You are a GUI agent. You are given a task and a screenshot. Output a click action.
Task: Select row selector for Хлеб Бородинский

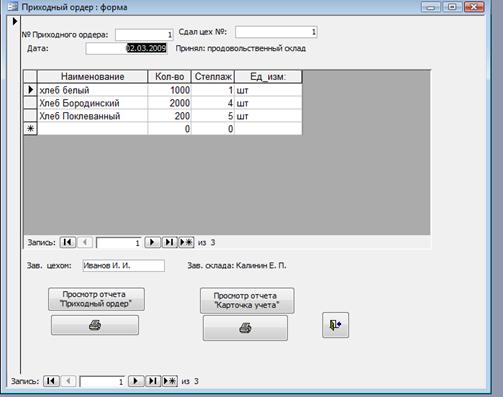coord(30,103)
